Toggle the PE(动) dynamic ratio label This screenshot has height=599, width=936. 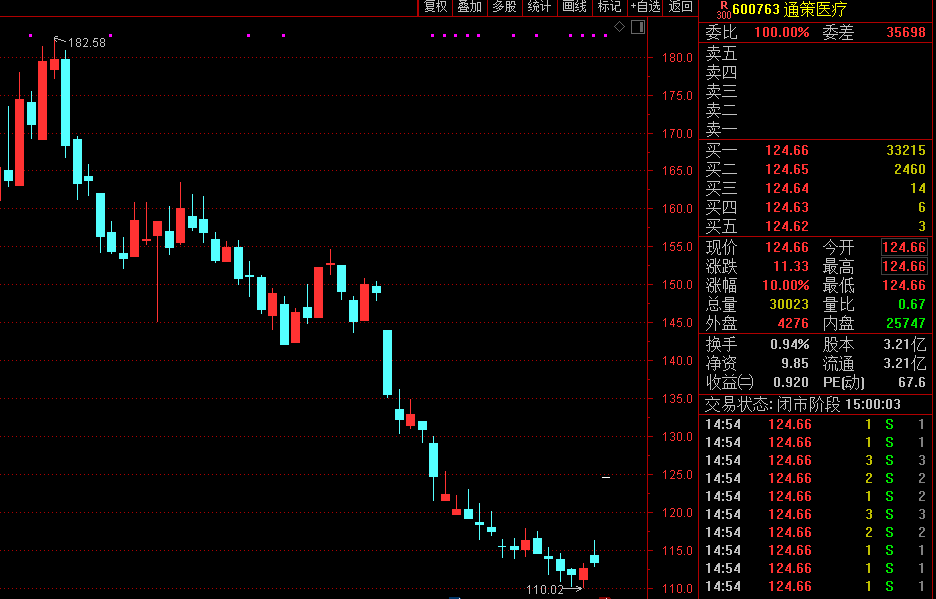[844, 382]
